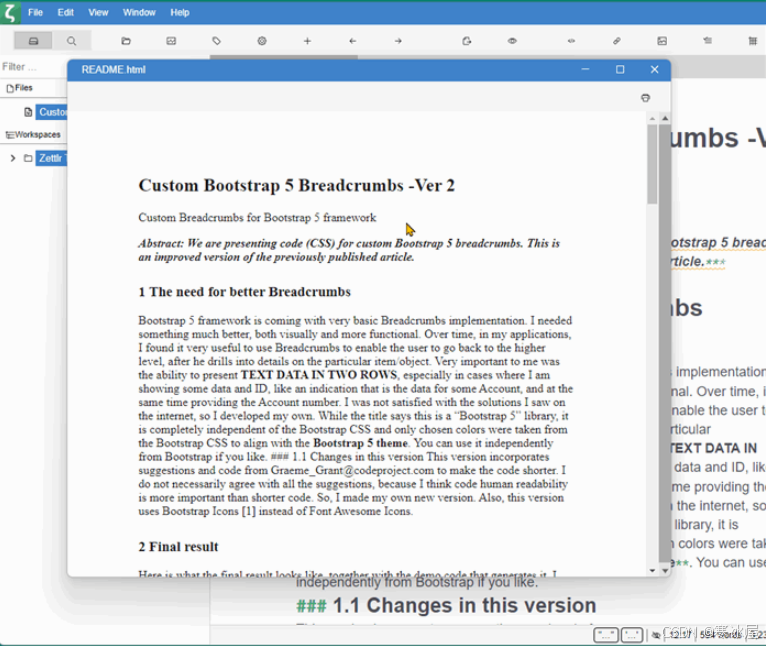
Task: Open the Window menu
Action: (139, 13)
